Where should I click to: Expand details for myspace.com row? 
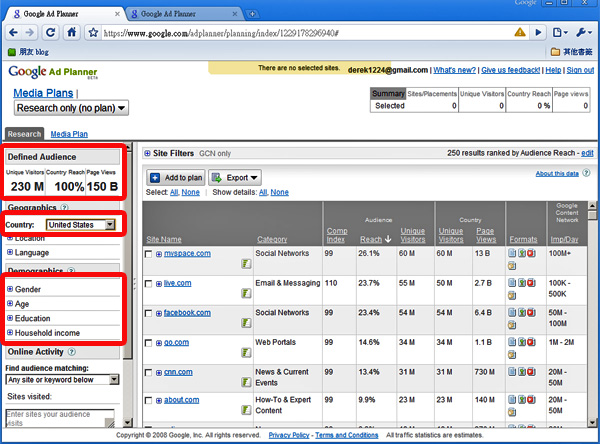[159, 254]
